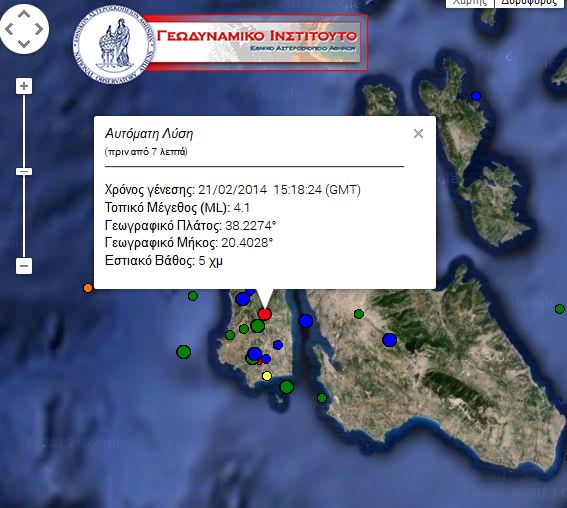Click the zoom slider handle
The height and width of the screenshot is (508, 567).
click(x=24, y=171)
